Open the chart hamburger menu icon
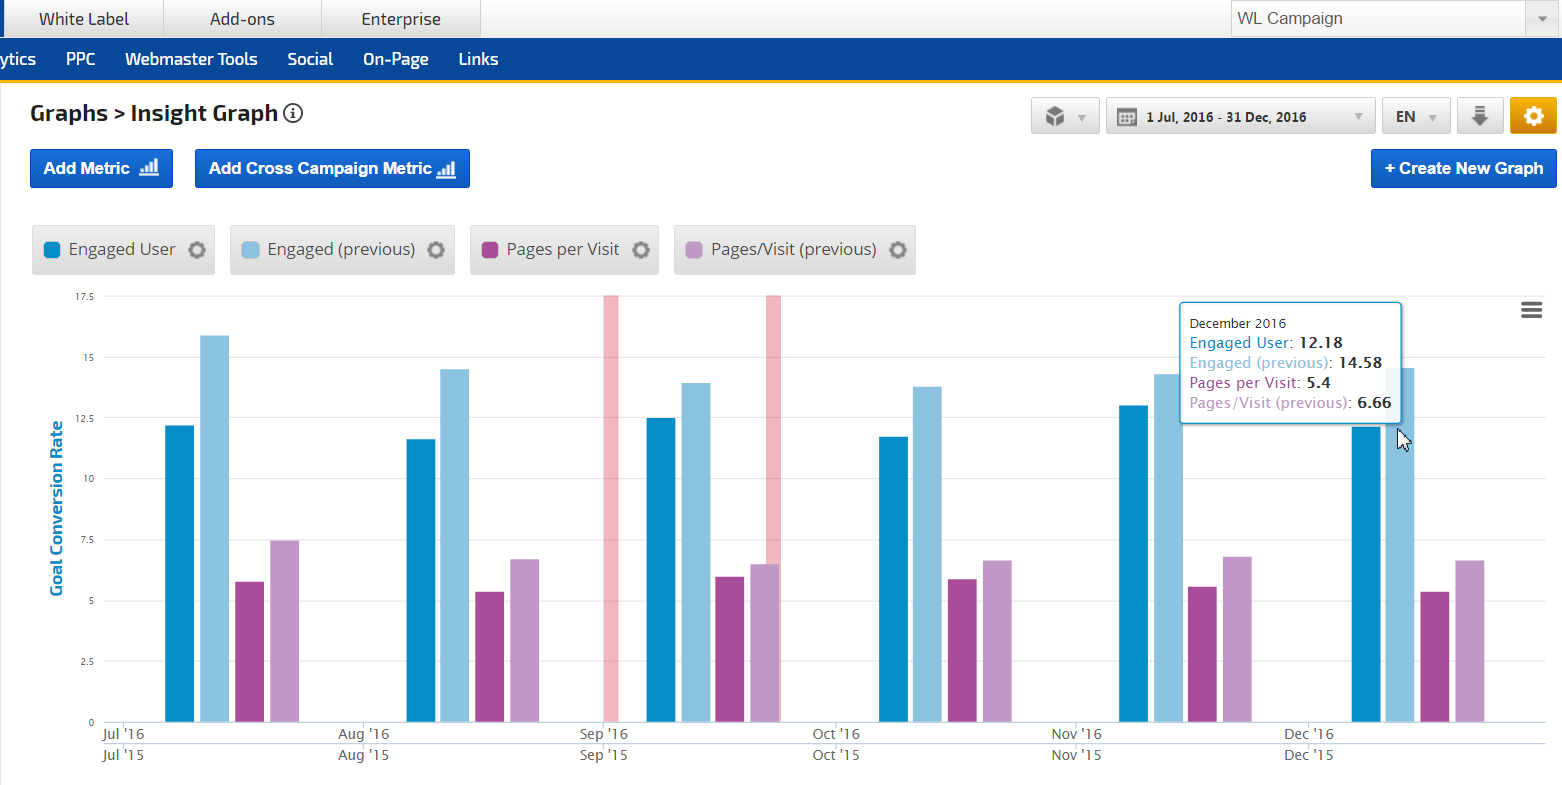Screen dimensions: 1562x785 coord(1531,311)
